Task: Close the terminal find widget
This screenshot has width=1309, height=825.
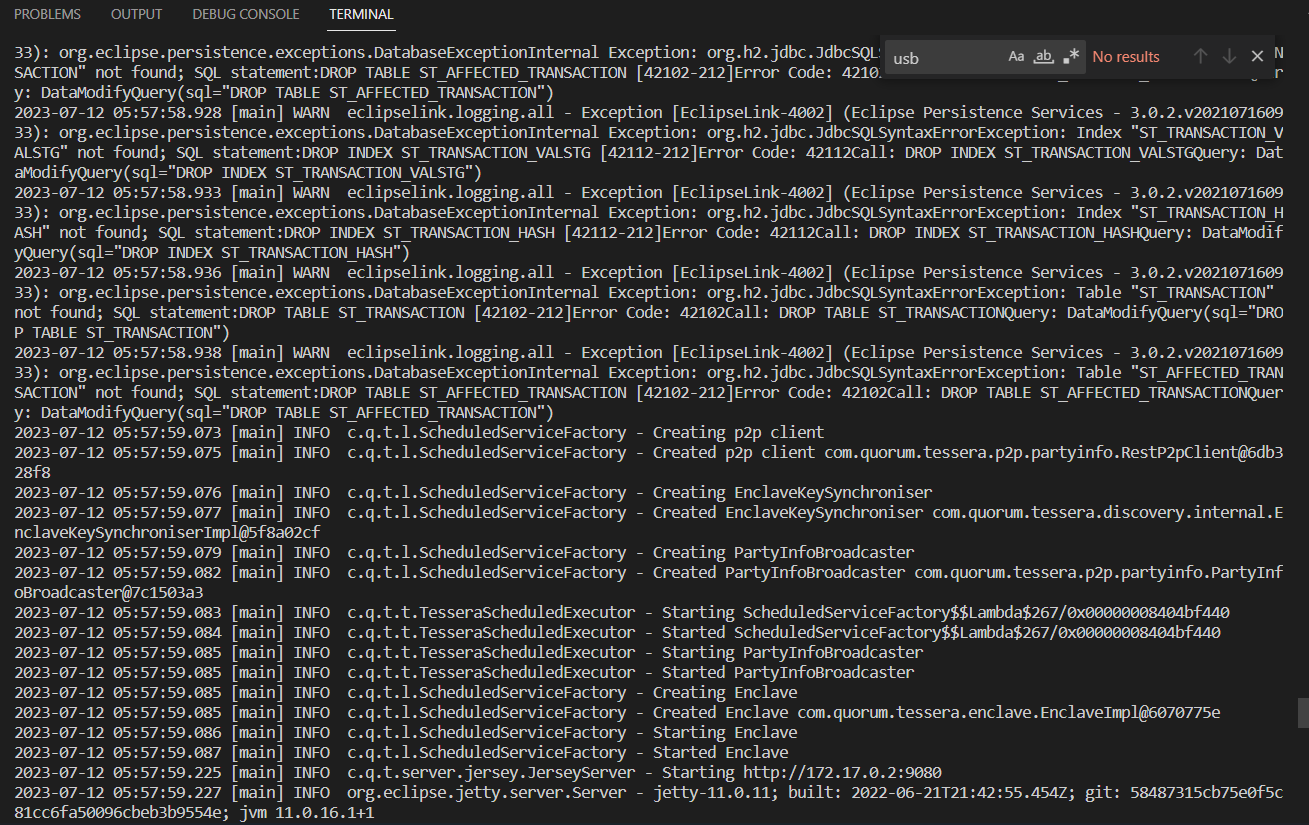Action: [1256, 56]
